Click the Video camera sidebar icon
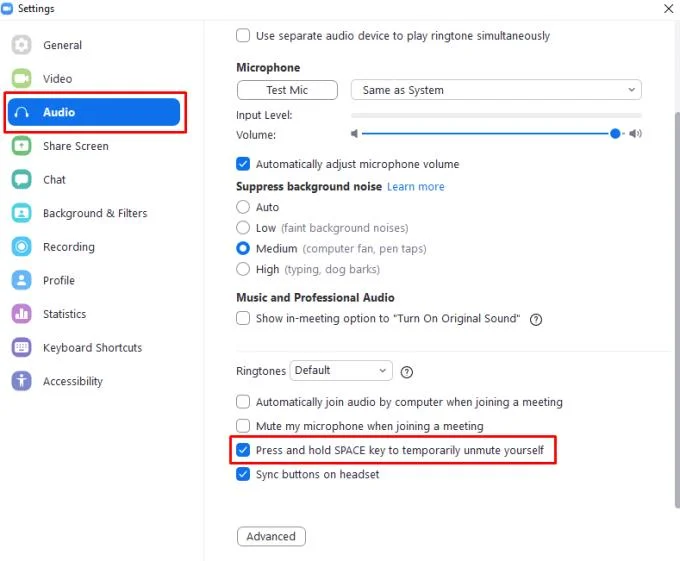680x561 pixels. pos(21,78)
